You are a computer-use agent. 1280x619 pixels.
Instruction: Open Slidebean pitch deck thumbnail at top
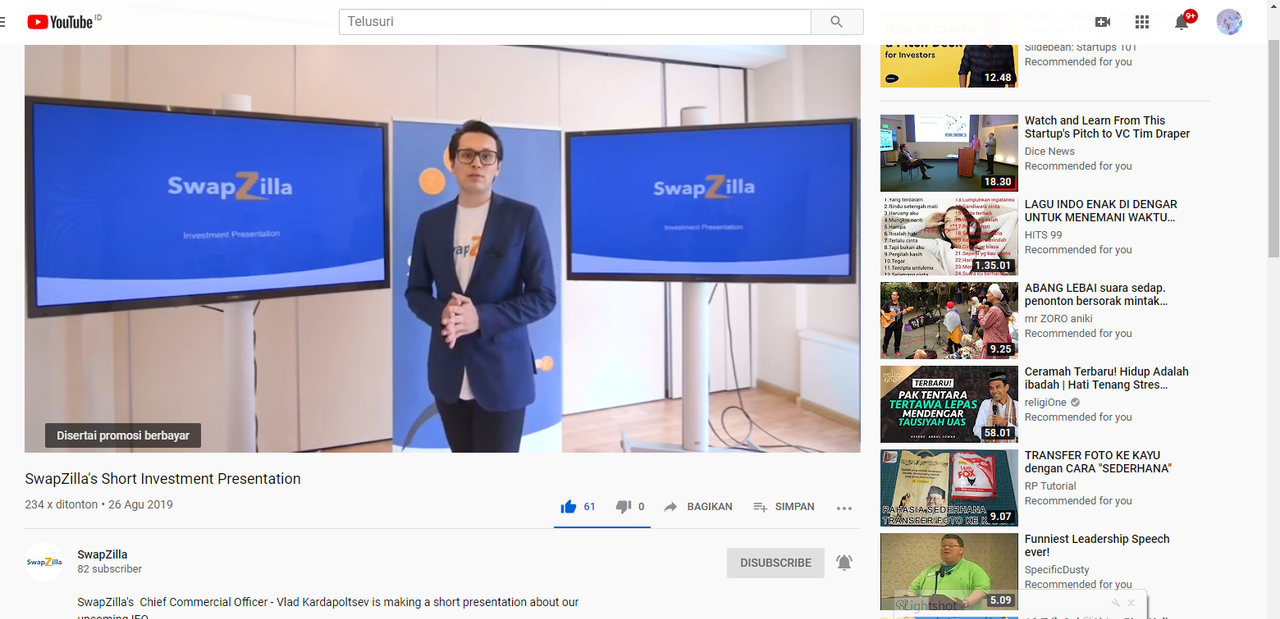coord(949,64)
